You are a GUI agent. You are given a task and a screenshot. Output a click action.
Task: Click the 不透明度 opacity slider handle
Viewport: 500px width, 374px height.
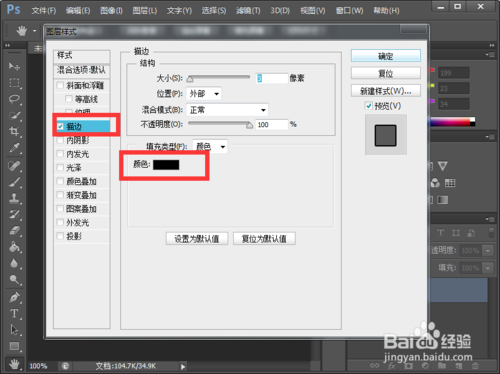coord(249,125)
